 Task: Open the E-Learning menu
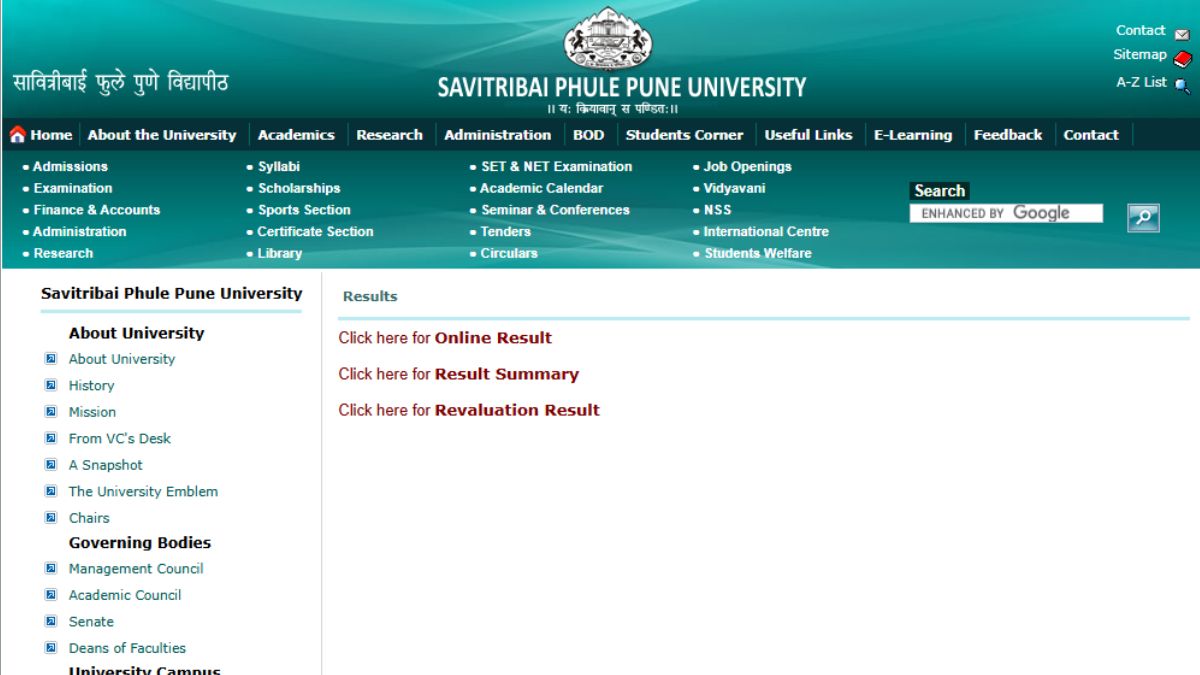pyautogui.click(x=913, y=135)
